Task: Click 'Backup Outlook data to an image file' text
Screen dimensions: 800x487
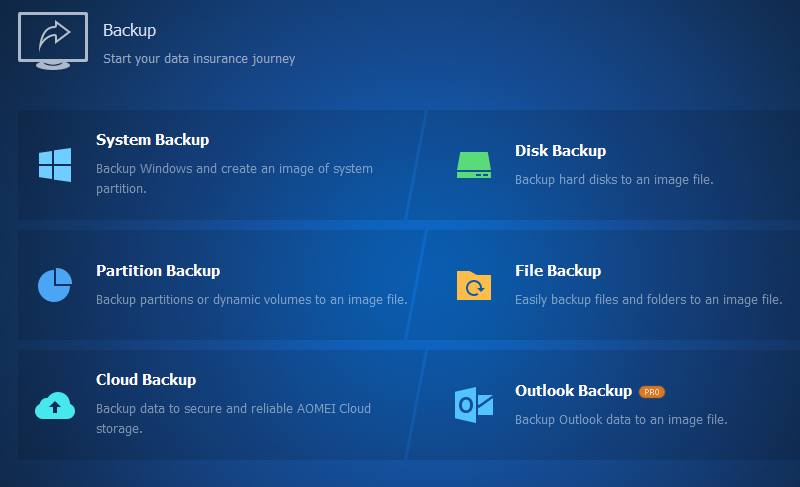Action: 620,419
